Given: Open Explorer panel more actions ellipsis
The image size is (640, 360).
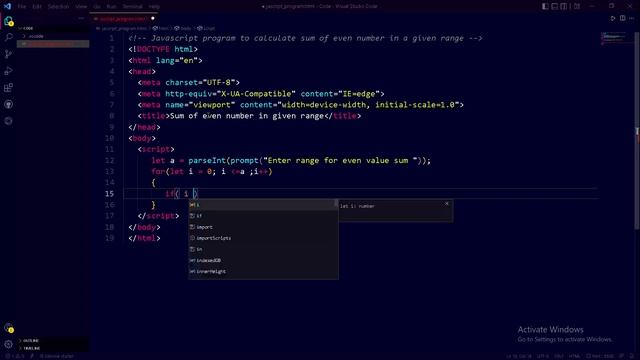Looking at the screenshot, I should tap(81, 18).
